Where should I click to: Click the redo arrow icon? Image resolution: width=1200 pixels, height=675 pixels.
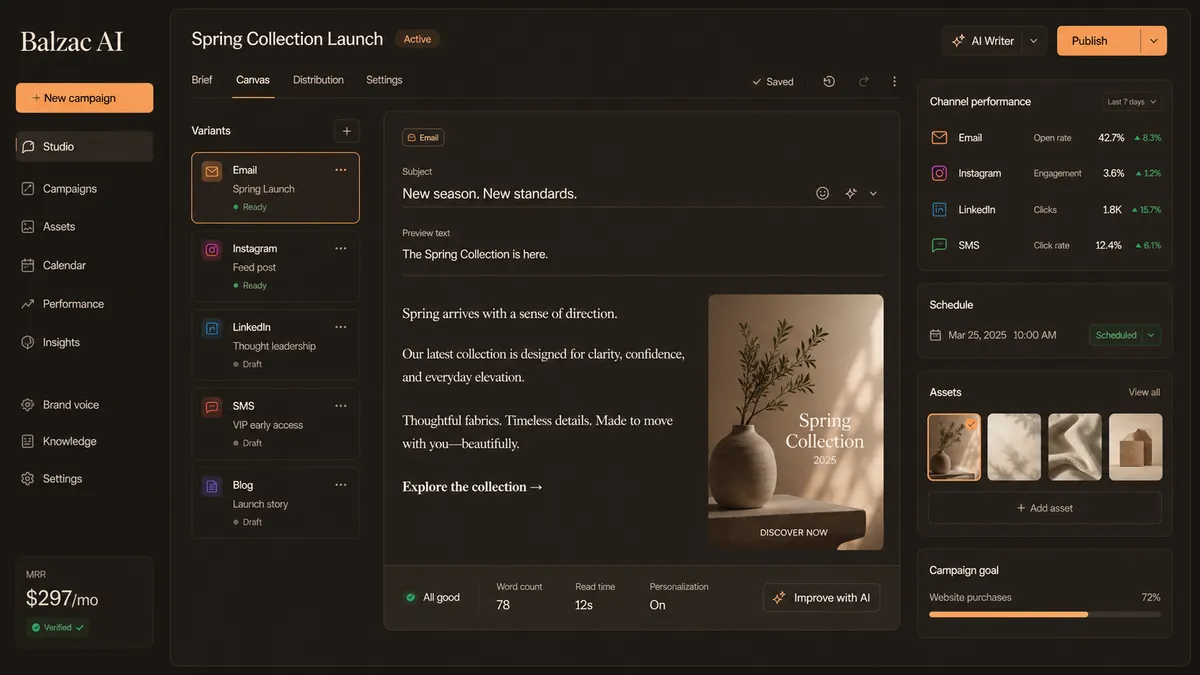point(863,82)
